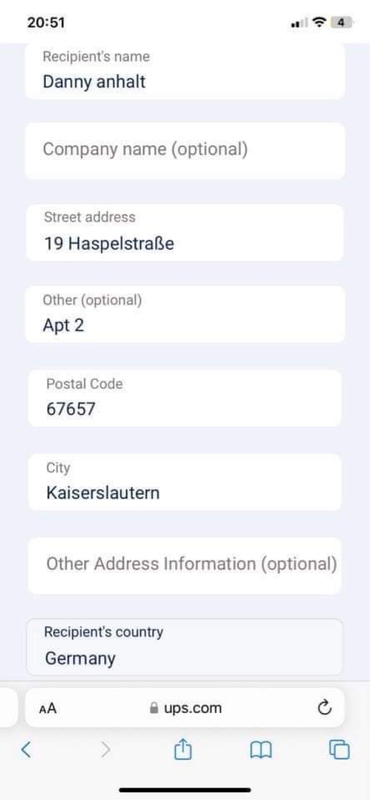370x800 pixels.
Task: Edit the Postal Code 67657 field
Action: [185, 398]
